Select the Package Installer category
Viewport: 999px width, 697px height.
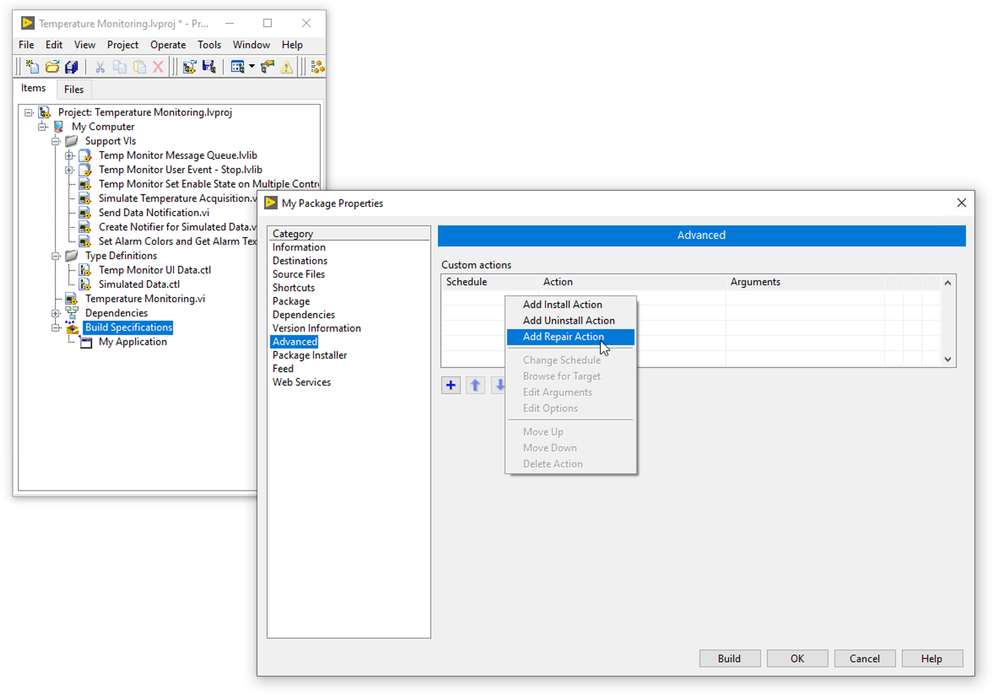(x=310, y=355)
